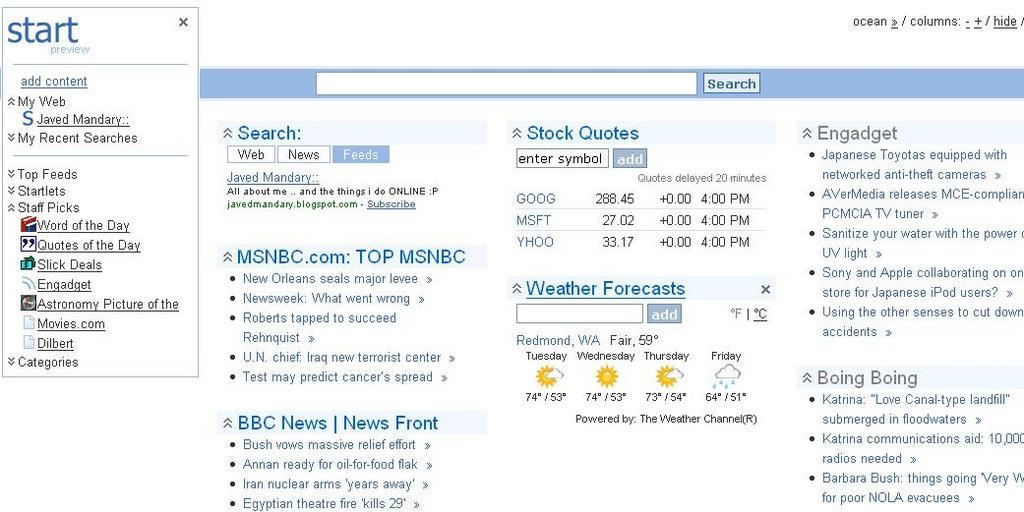Click the enter symbol stock field
This screenshot has height=512, width=1024.
562,159
